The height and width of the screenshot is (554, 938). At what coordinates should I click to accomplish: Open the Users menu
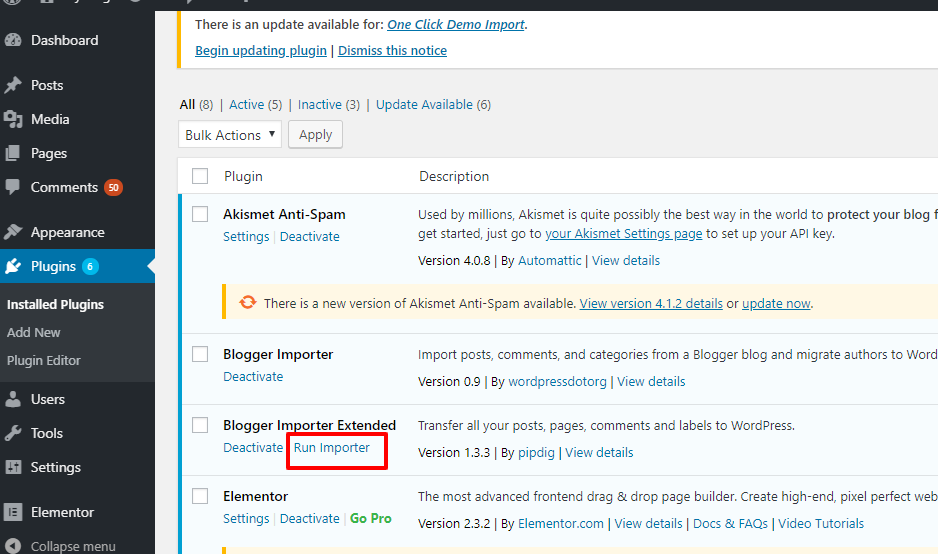point(48,399)
